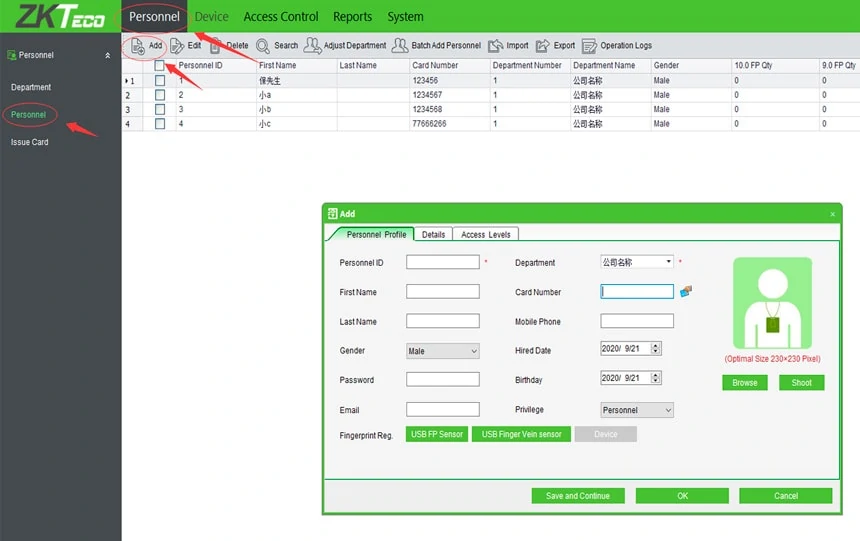The image size is (860, 541).
Task: Open the Privilege dropdown
Action: click(x=637, y=410)
